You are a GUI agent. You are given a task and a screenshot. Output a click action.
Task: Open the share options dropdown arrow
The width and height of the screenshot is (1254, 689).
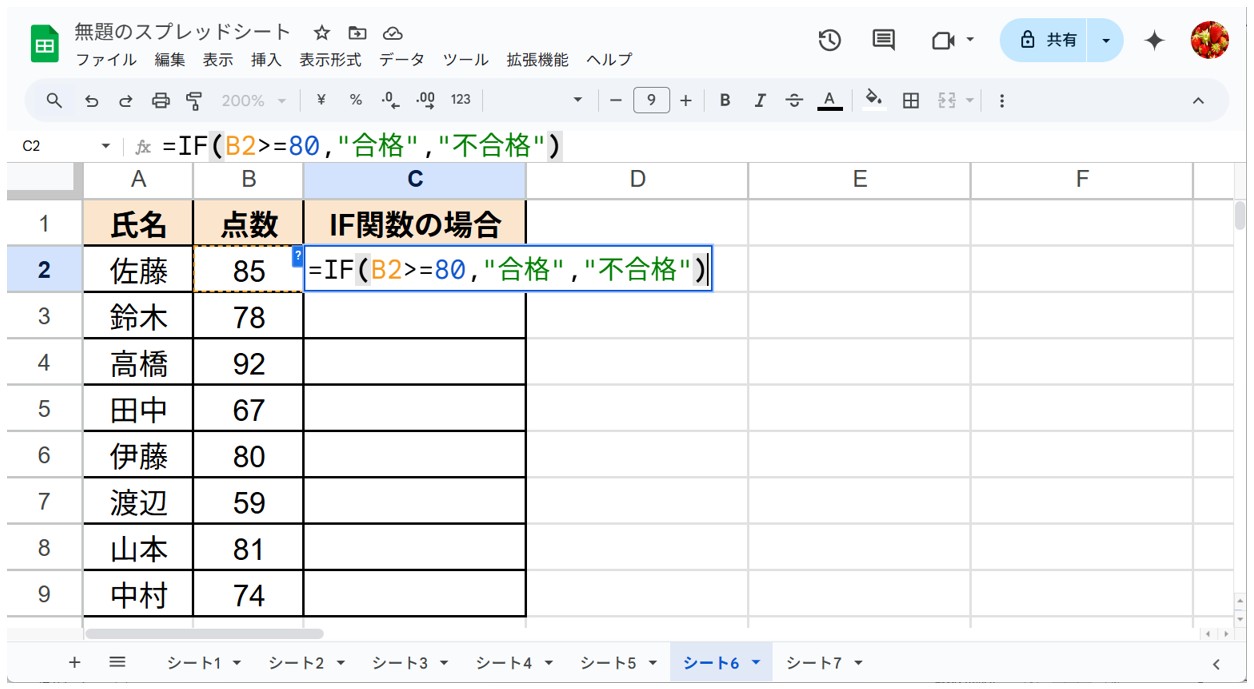coord(1106,40)
